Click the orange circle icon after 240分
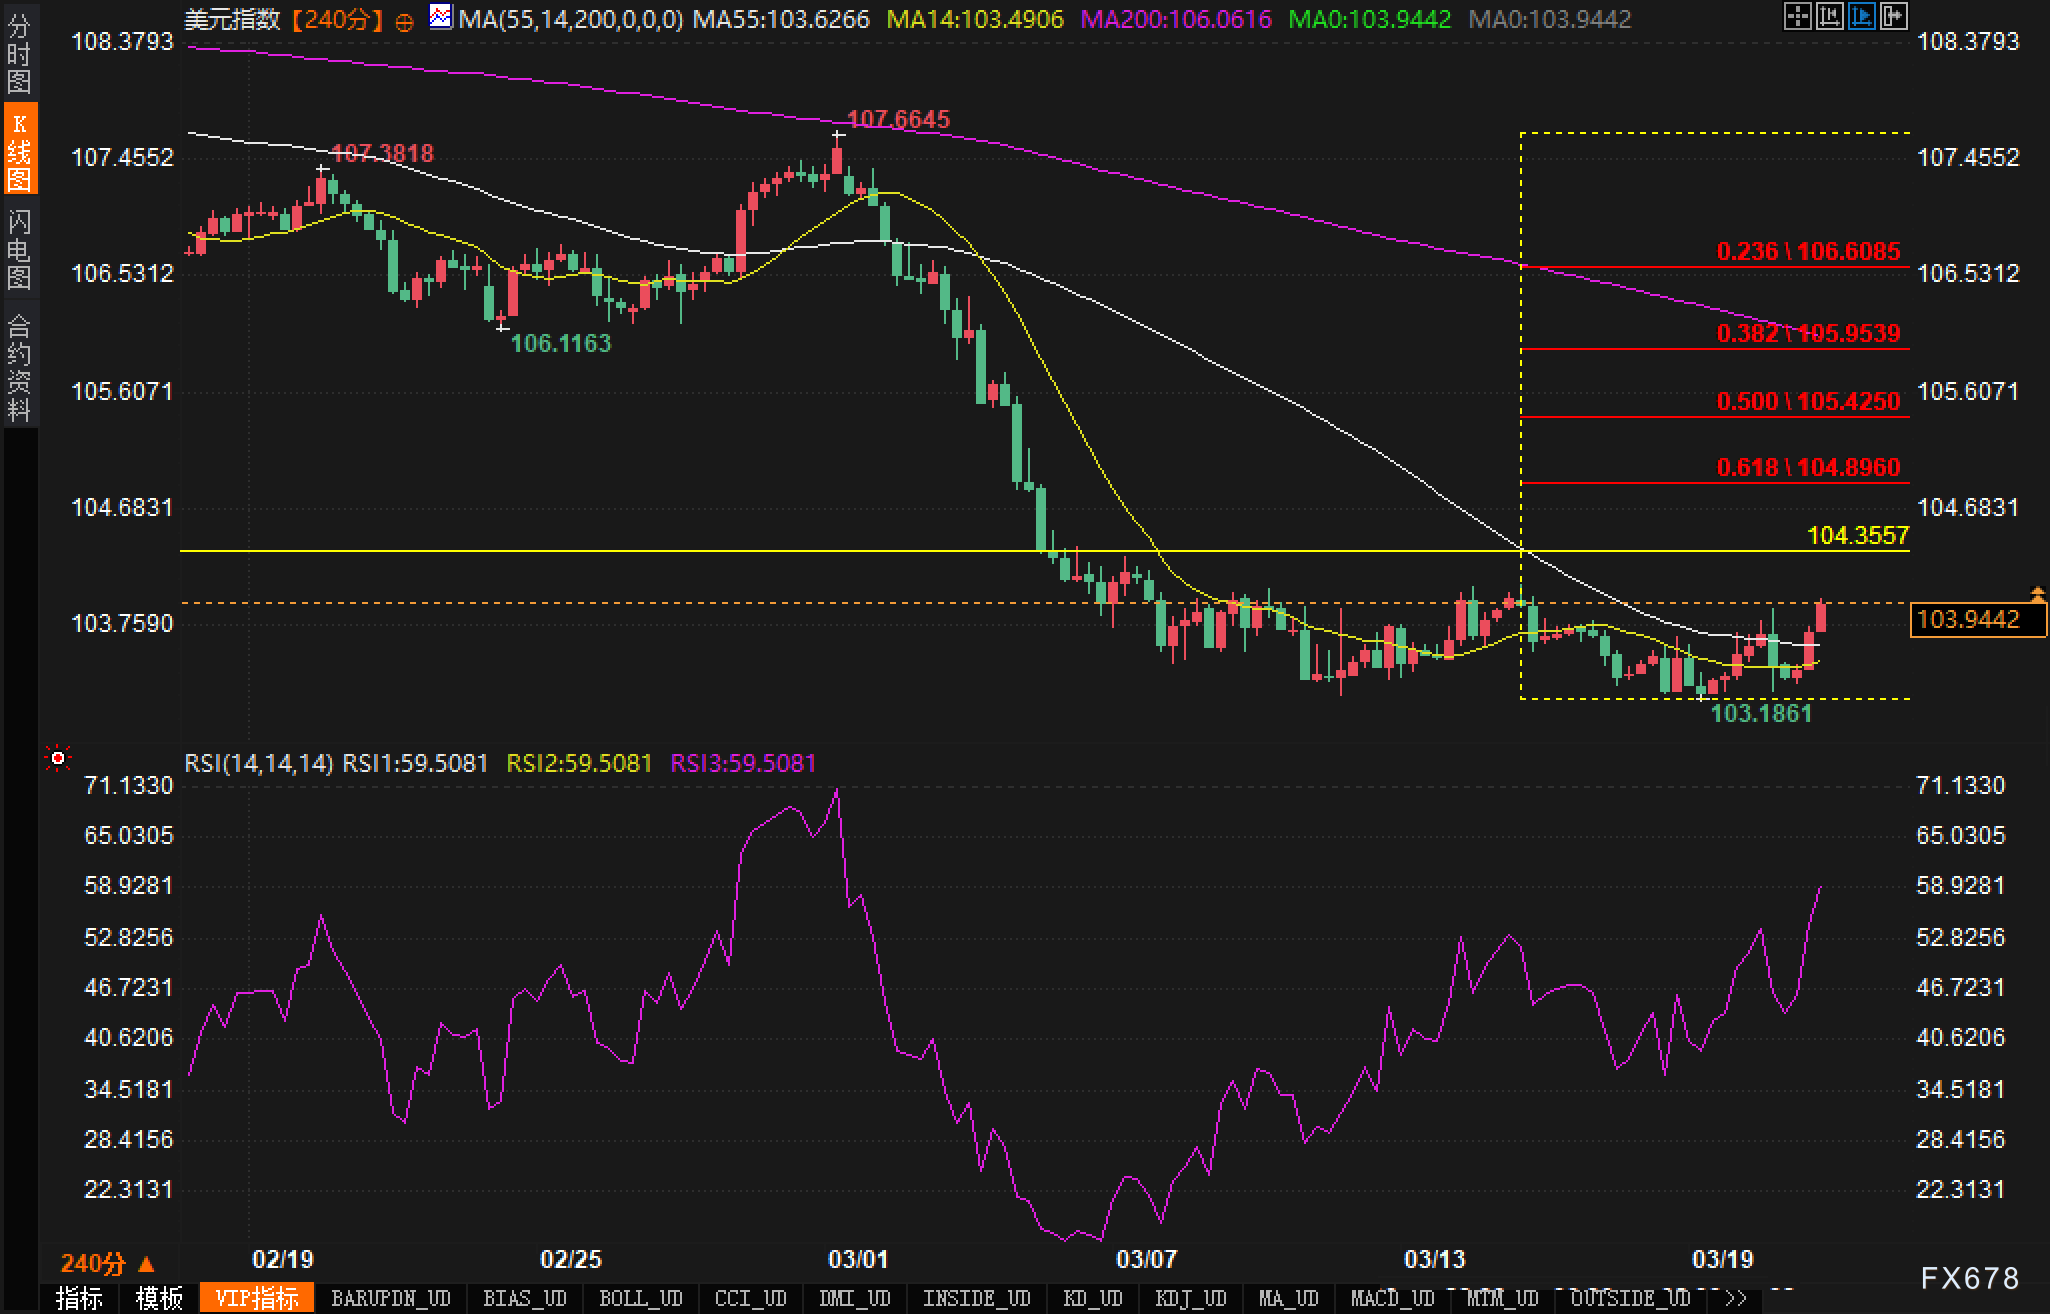This screenshot has width=2050, height=1314. click(x=404, y=22)
